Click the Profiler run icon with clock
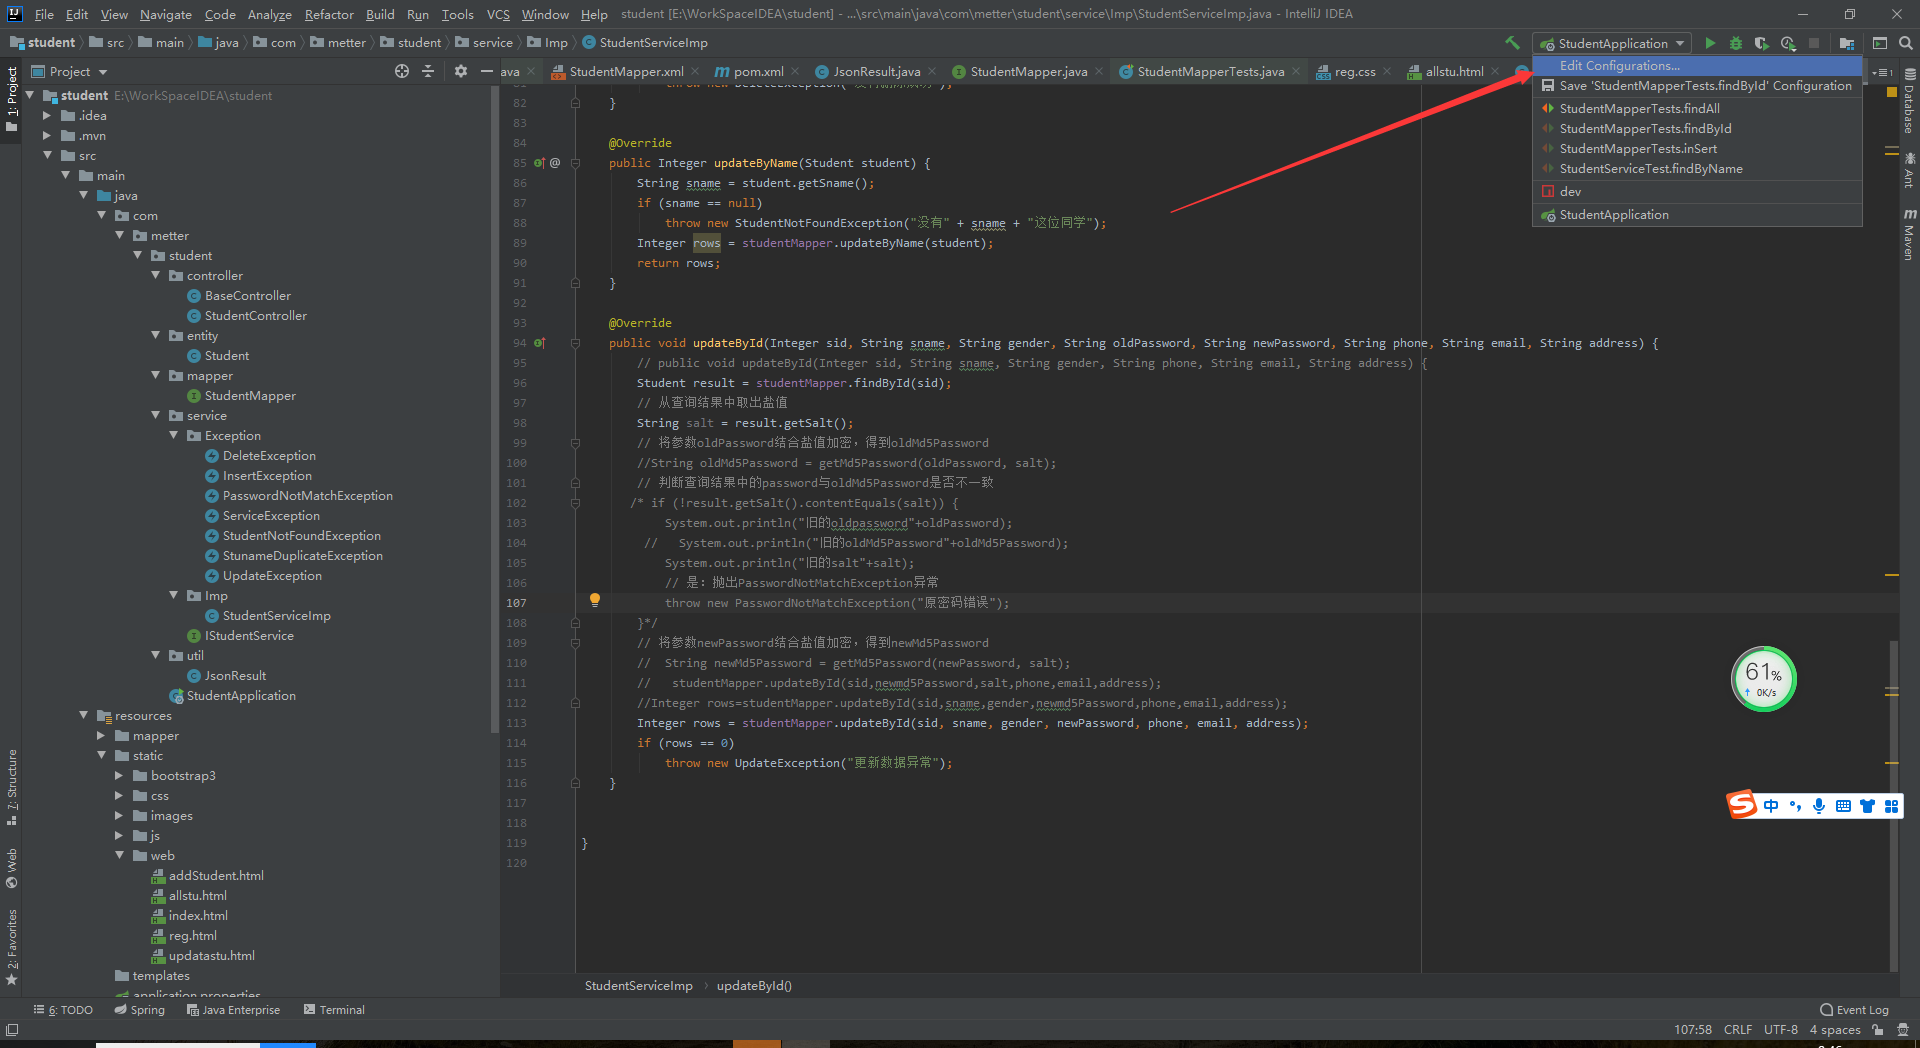Viewport: 1920px width, 1048px height. point(1788,43)
